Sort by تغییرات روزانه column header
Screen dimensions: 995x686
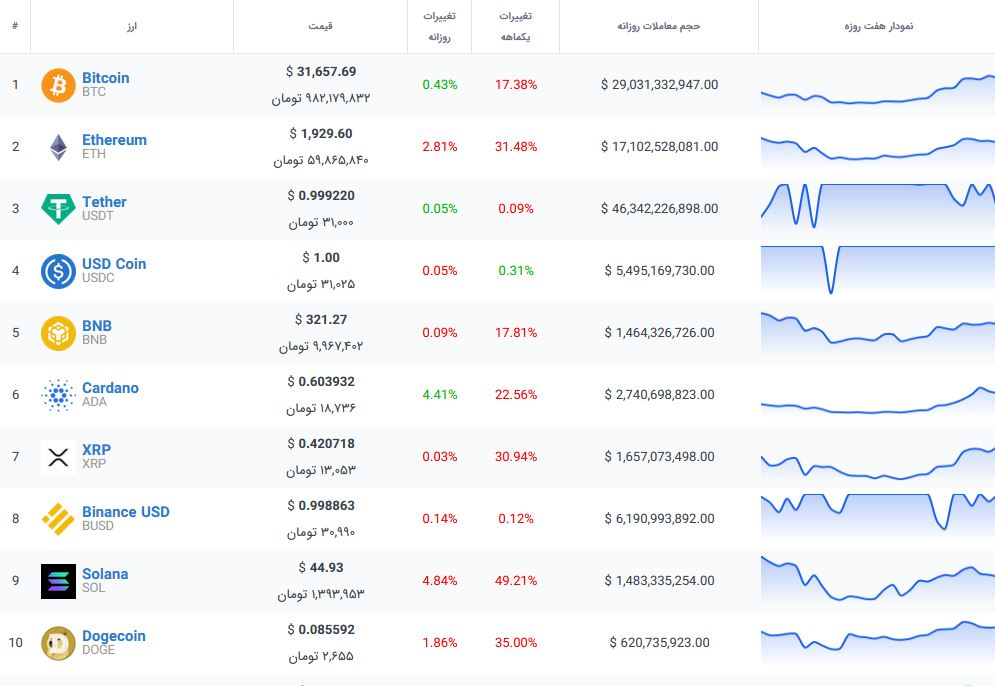439,26
